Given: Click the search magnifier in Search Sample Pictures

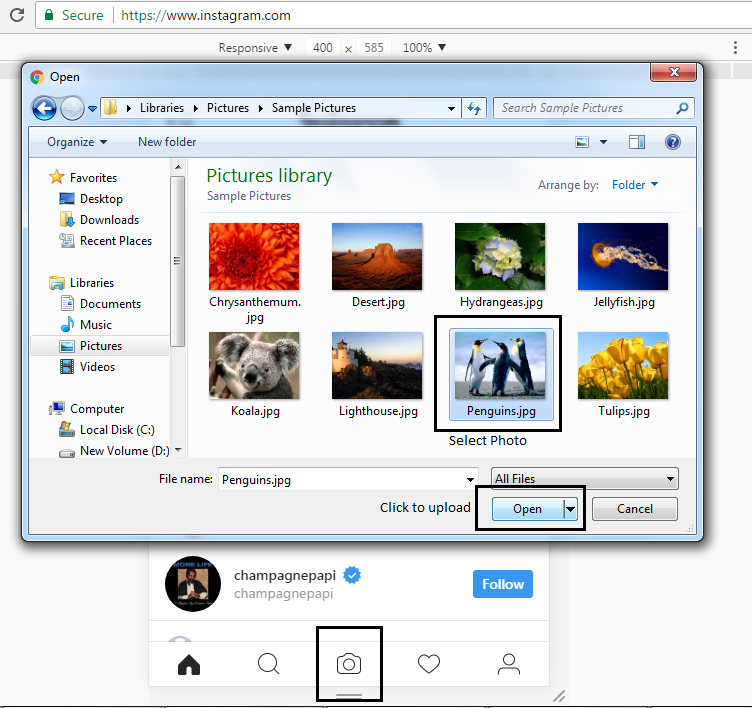Looking at the screenshot, I should coord(682,108).
